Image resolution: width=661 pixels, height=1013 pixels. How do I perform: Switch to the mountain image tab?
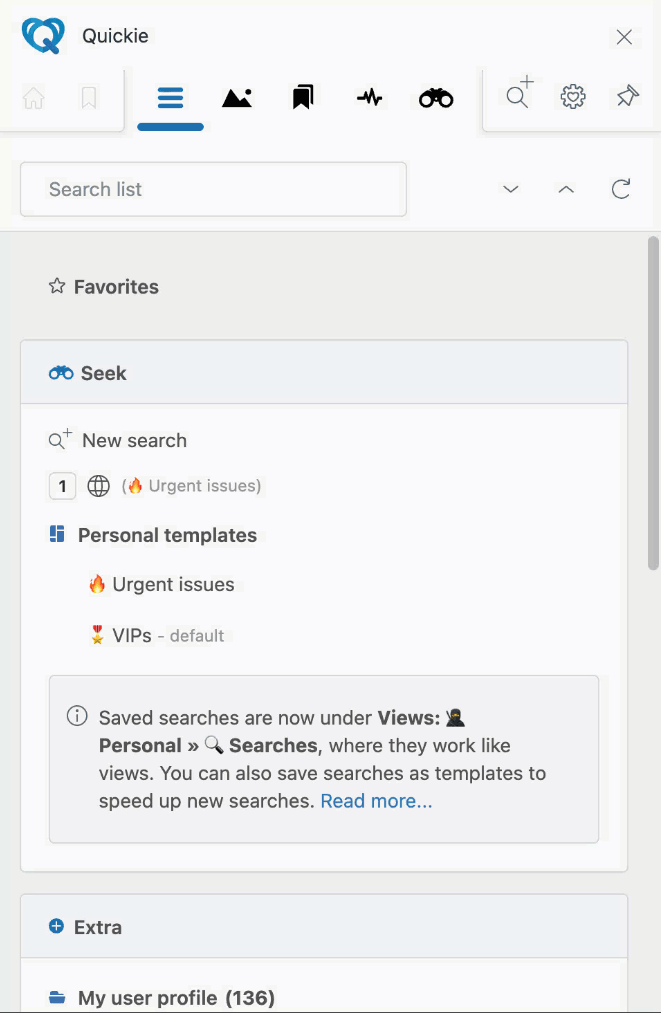point(237,98)
